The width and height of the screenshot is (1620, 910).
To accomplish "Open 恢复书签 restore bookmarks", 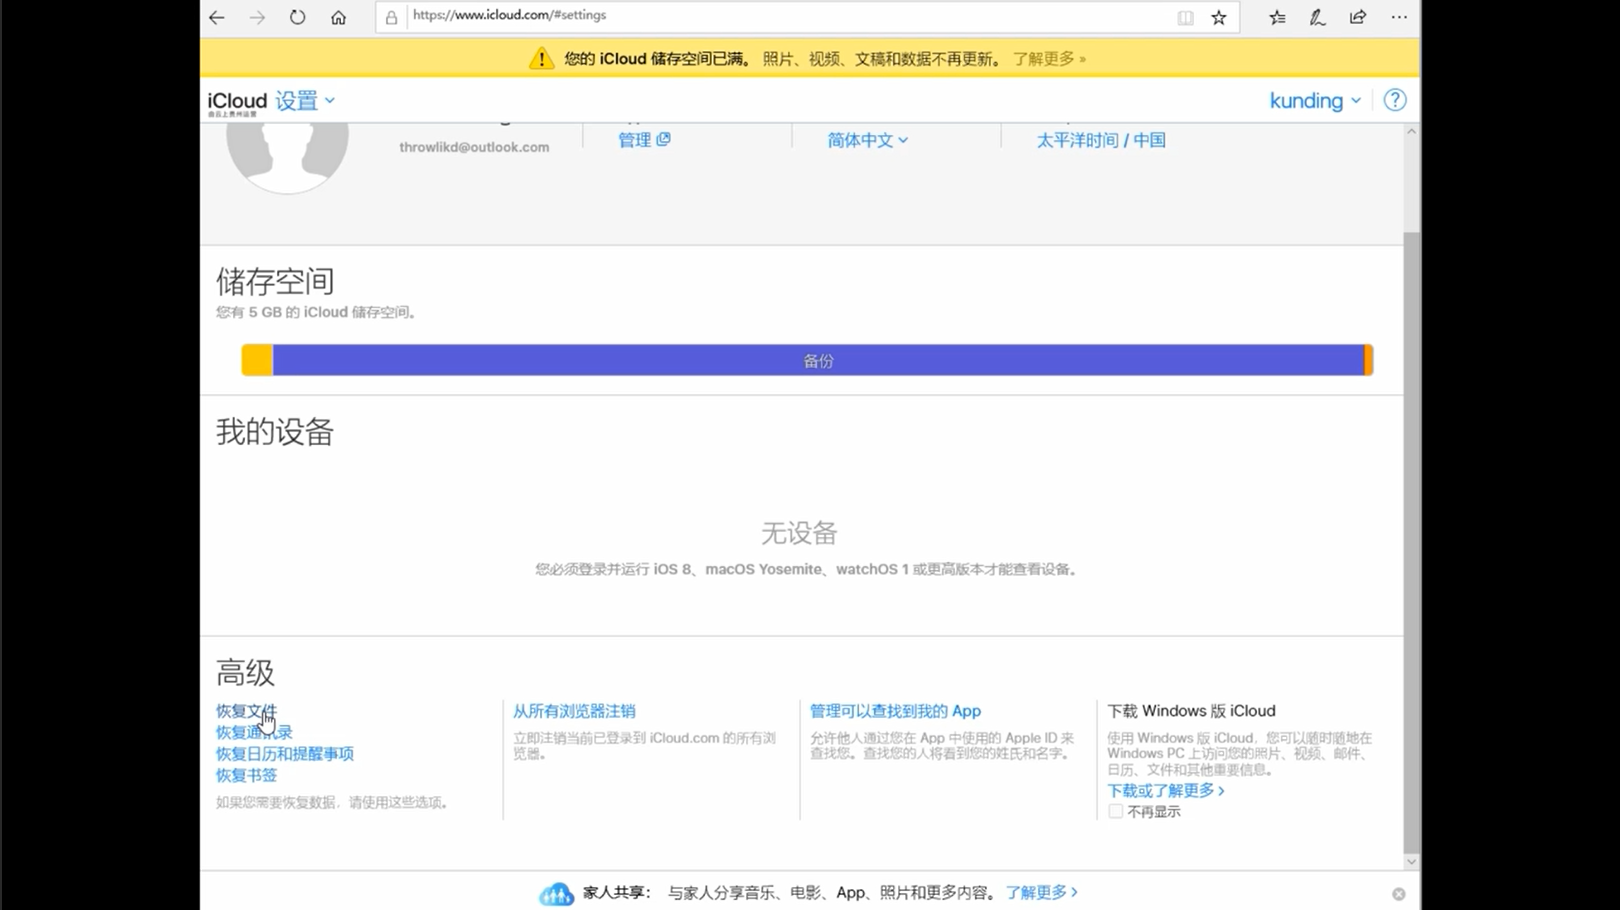I will click(x=246, y=775).
